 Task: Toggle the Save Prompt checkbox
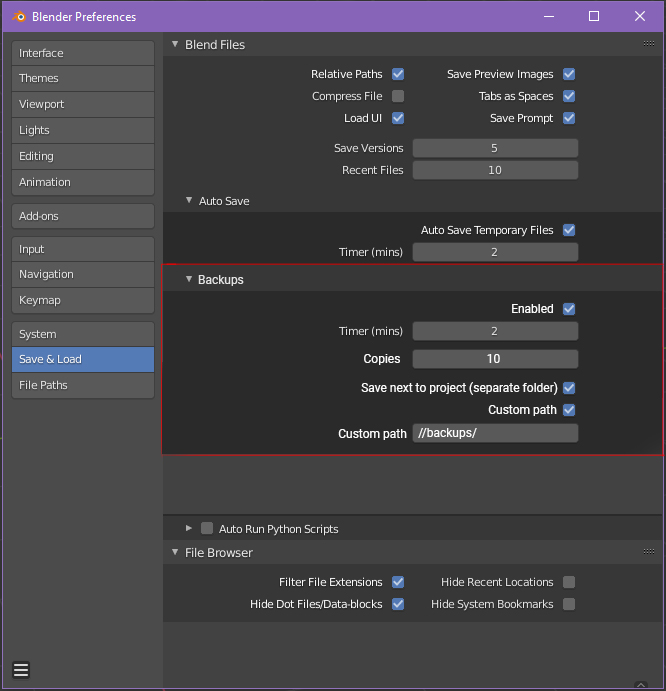pos(569,118)
